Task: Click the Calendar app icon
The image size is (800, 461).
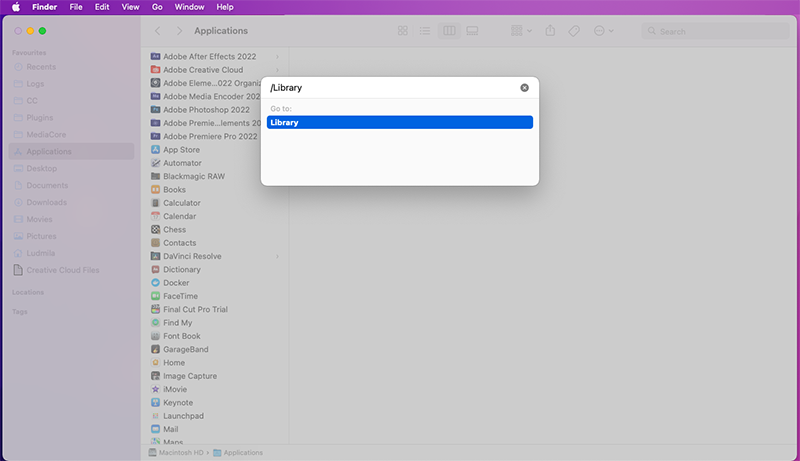Action: 156,216
